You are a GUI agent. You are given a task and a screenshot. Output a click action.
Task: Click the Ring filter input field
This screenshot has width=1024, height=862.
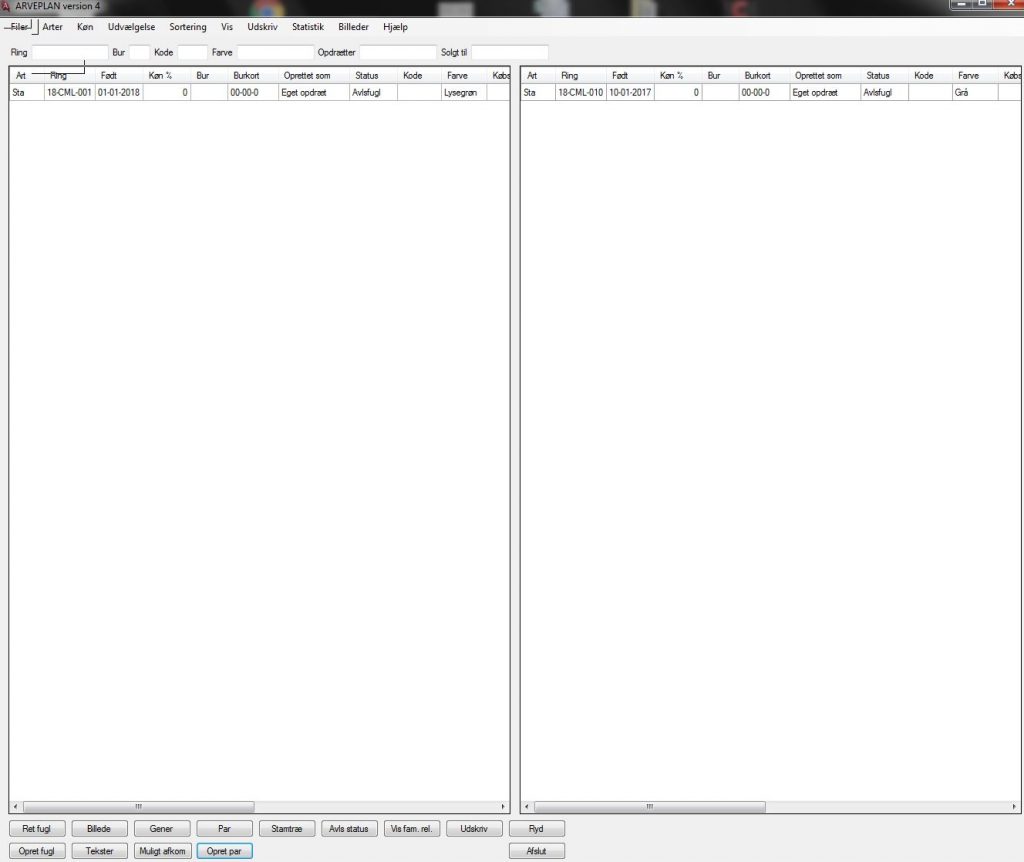pos(70,52)
